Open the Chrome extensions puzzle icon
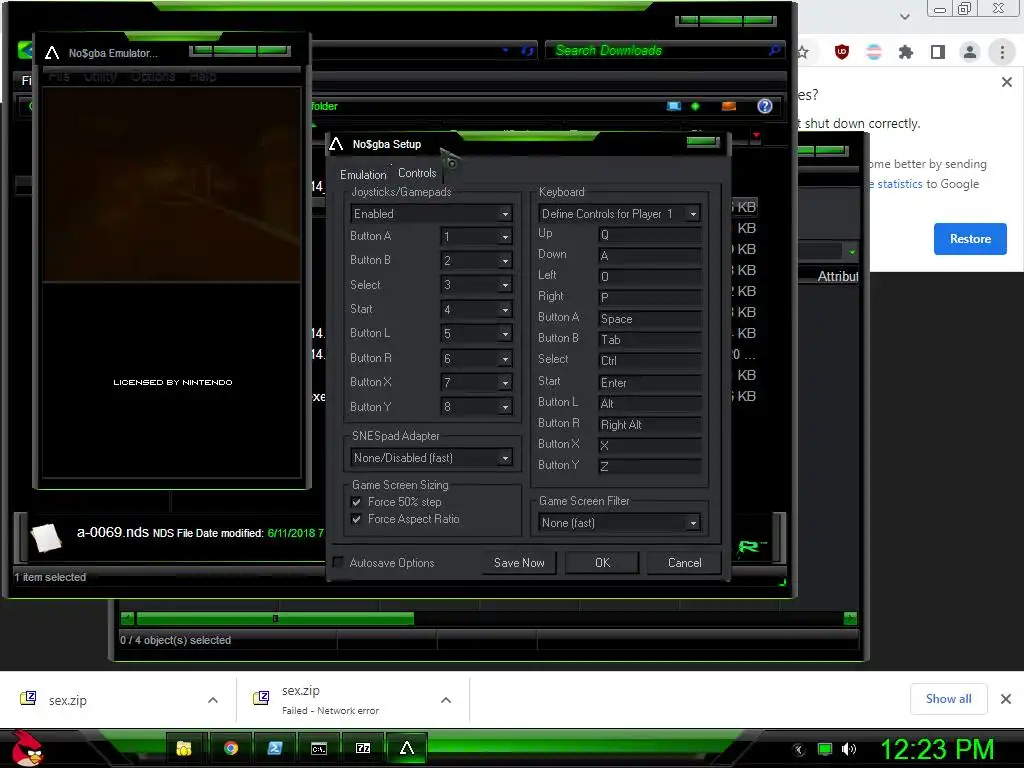The height and width of the screenshot is (768, 1024). [x=906, y=52]
